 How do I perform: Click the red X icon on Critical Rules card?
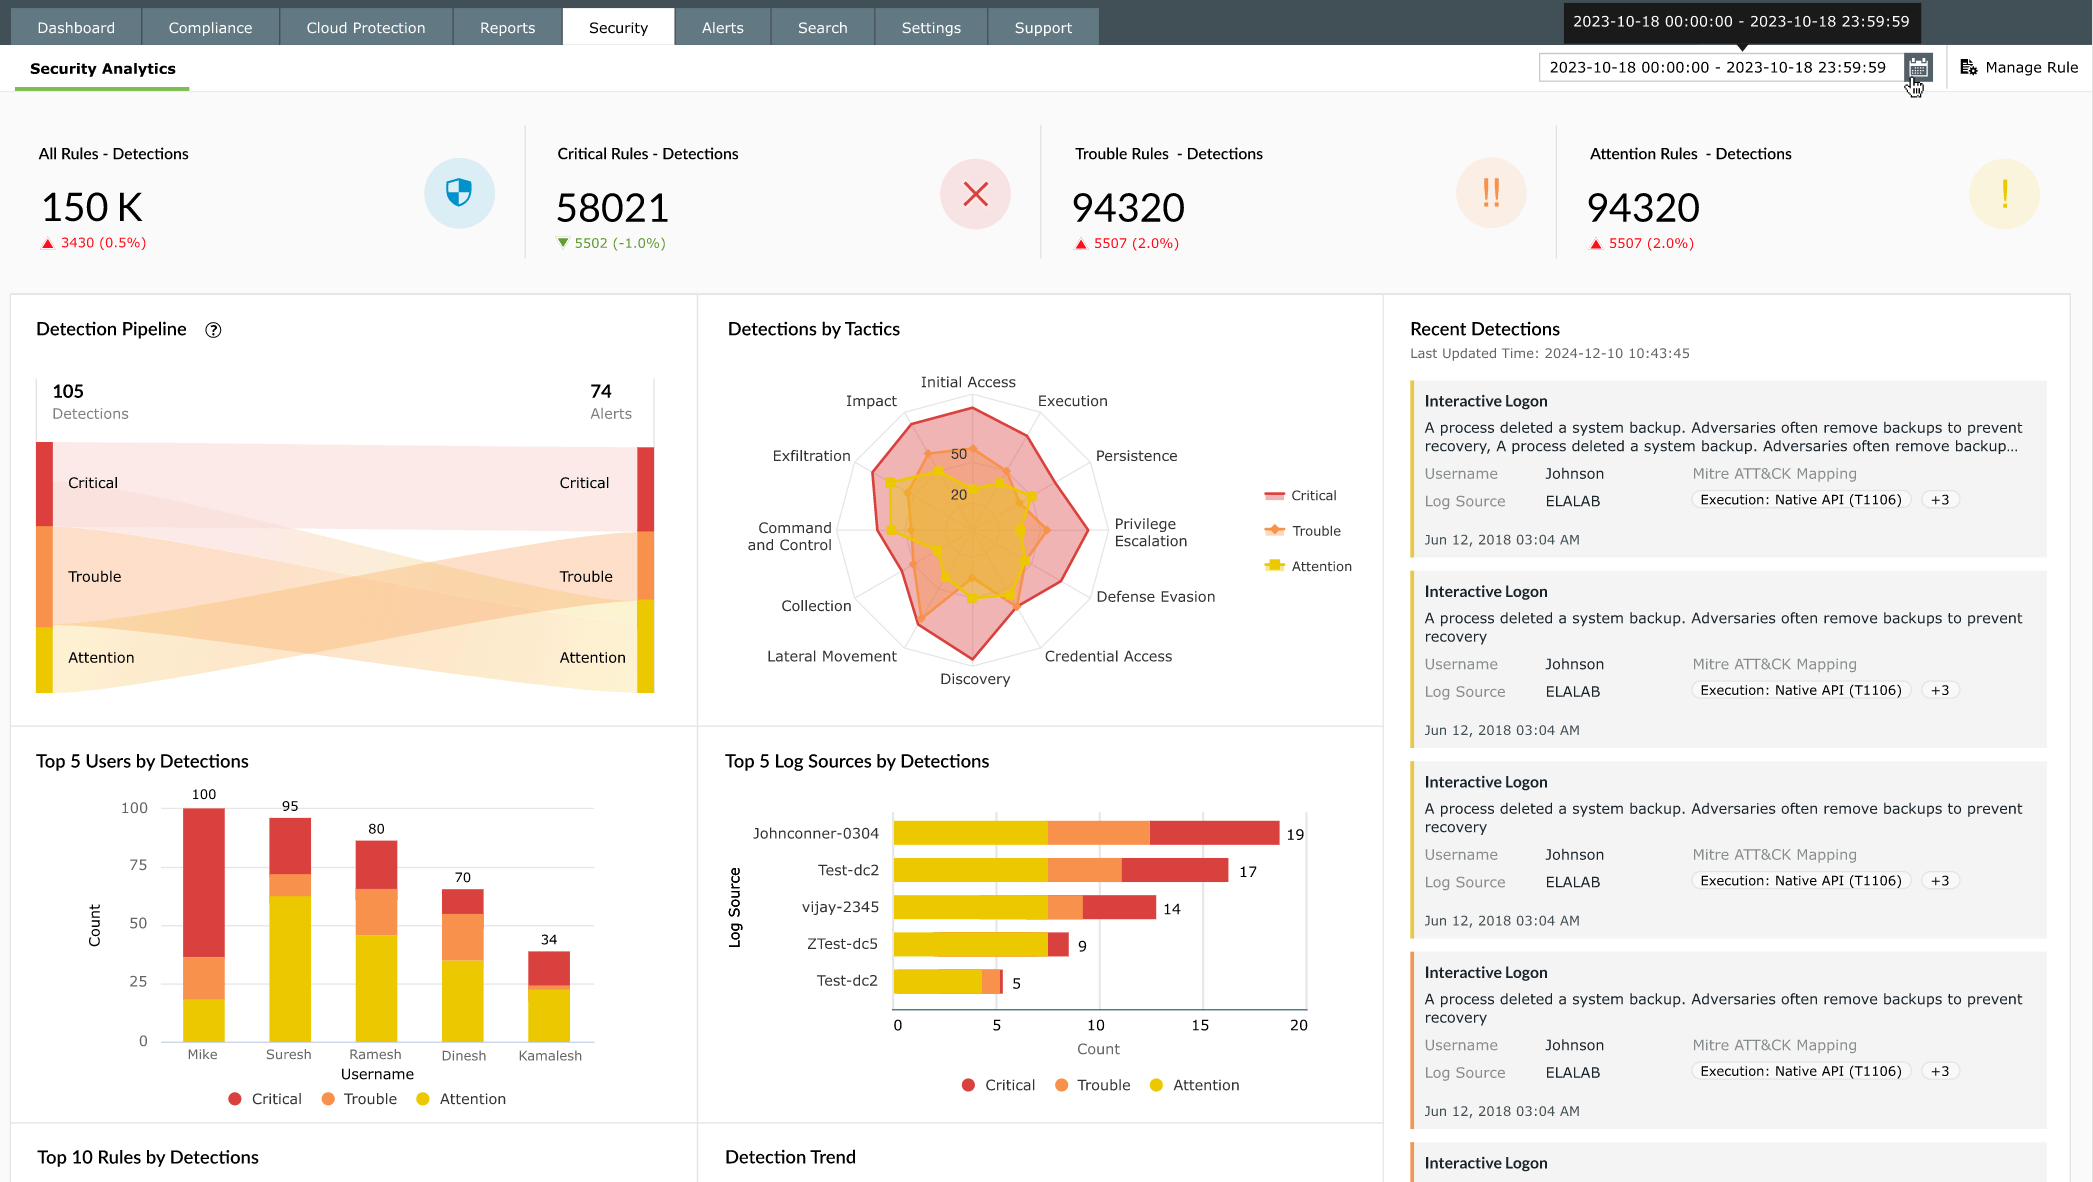(x=975, y=194)
